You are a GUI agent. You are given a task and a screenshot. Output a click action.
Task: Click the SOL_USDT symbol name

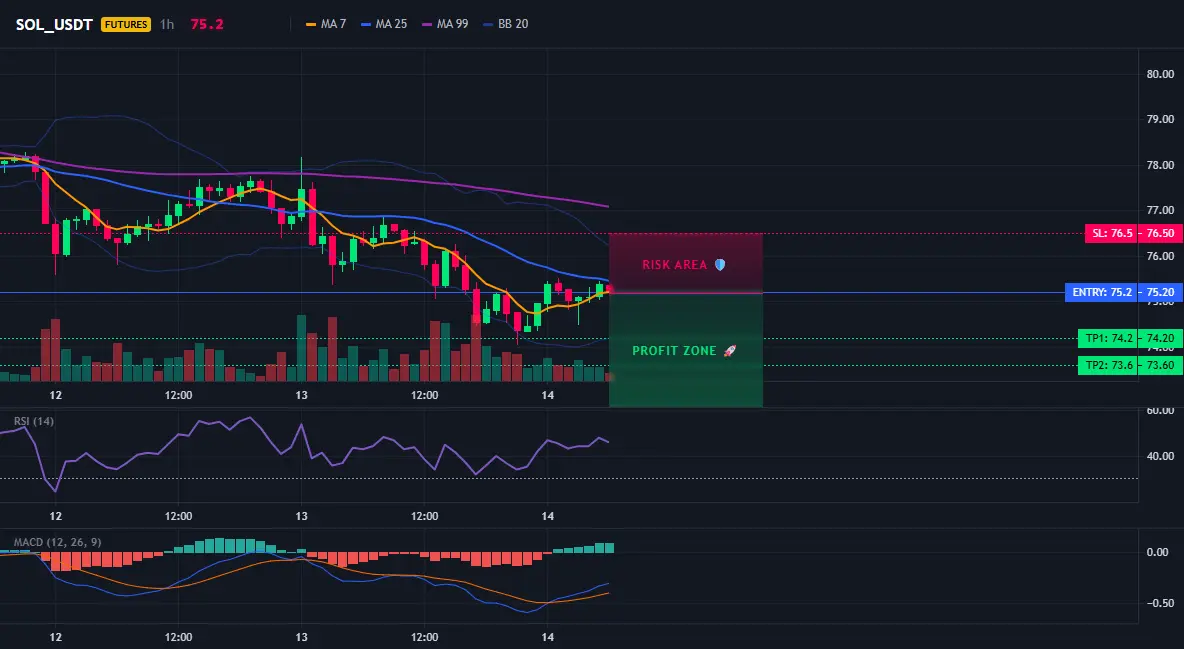[x=54, y=24]
